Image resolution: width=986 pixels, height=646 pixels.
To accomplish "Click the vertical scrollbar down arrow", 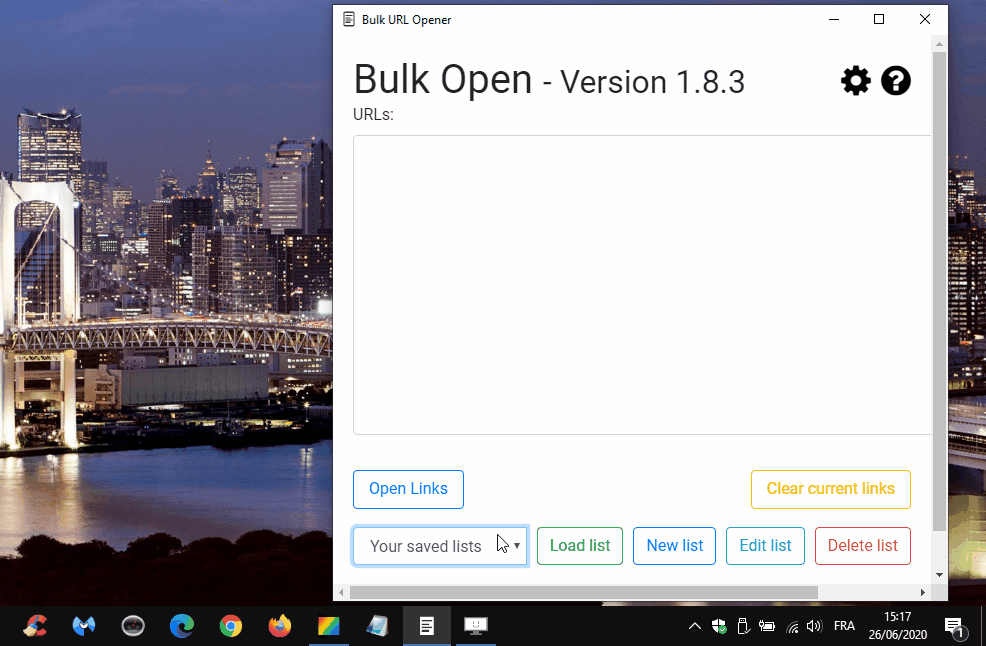I will [x=939, y=574].
